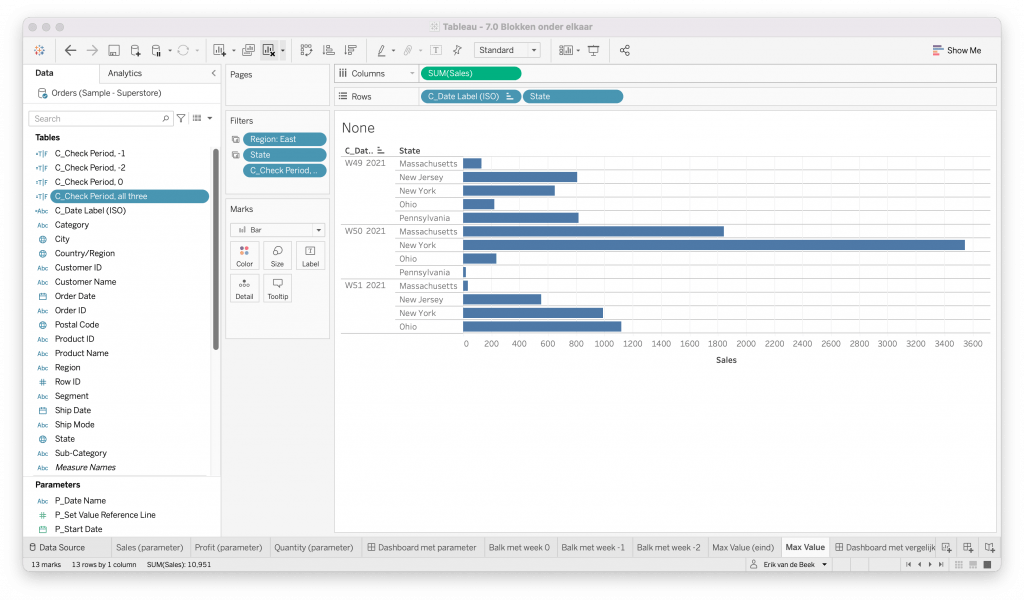Click the Show Me button

(956, 50)
